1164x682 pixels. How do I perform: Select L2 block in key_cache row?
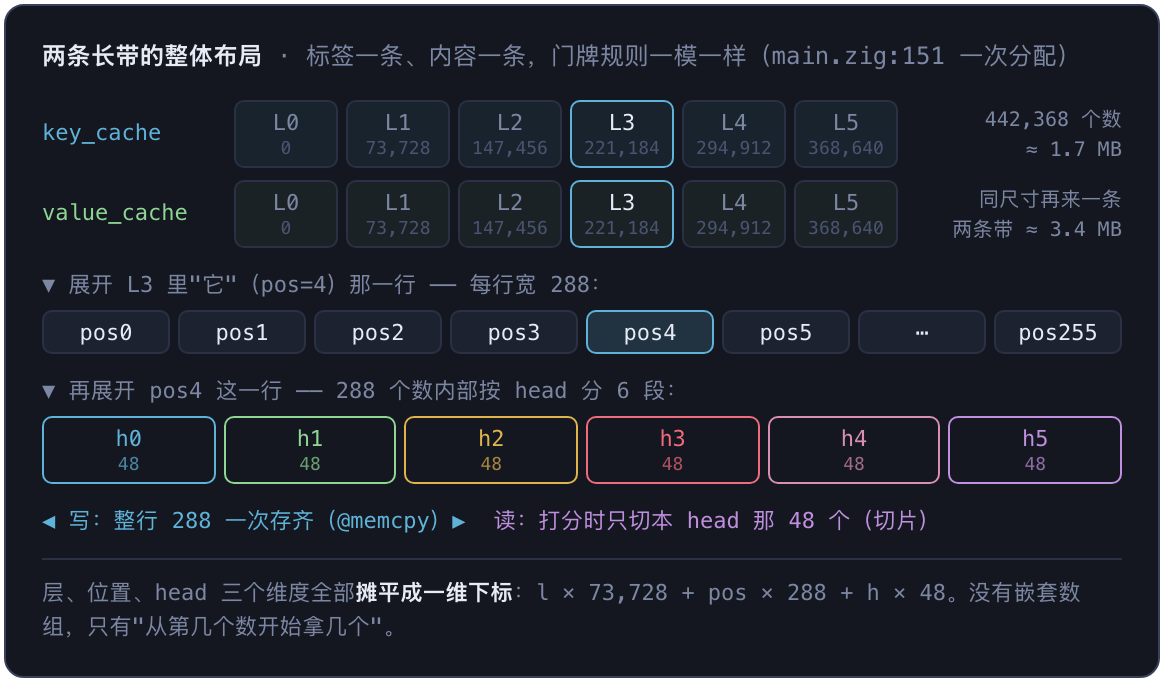coord(510,134)
